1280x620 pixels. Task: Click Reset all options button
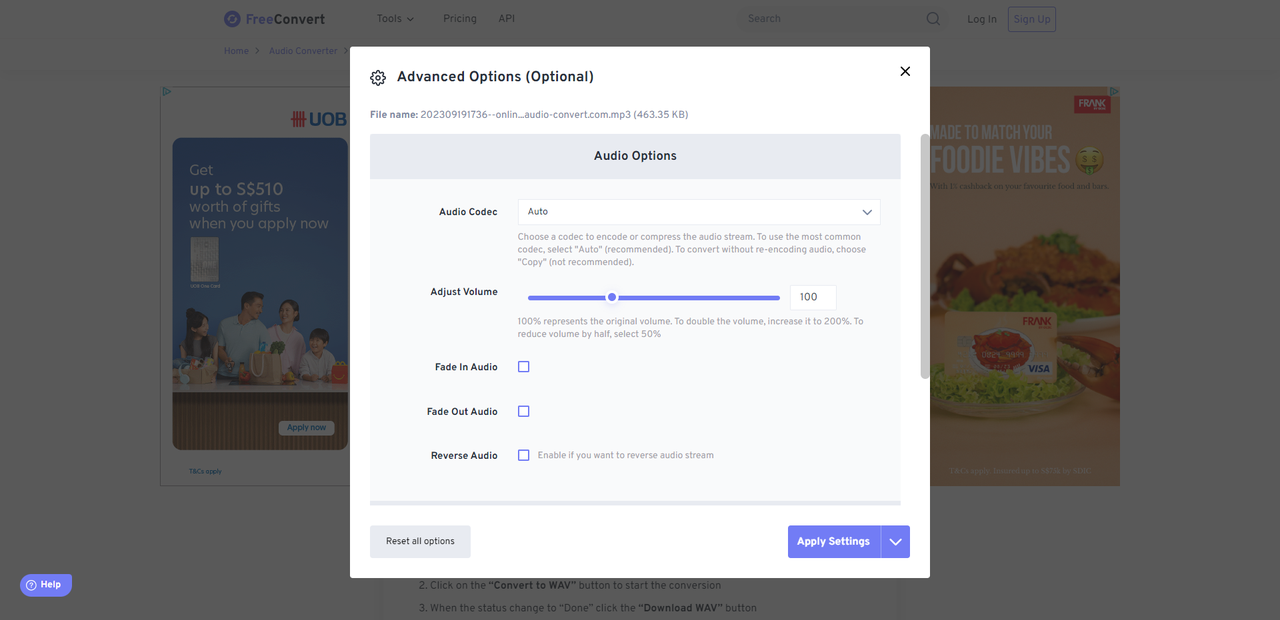pos(420,541)
